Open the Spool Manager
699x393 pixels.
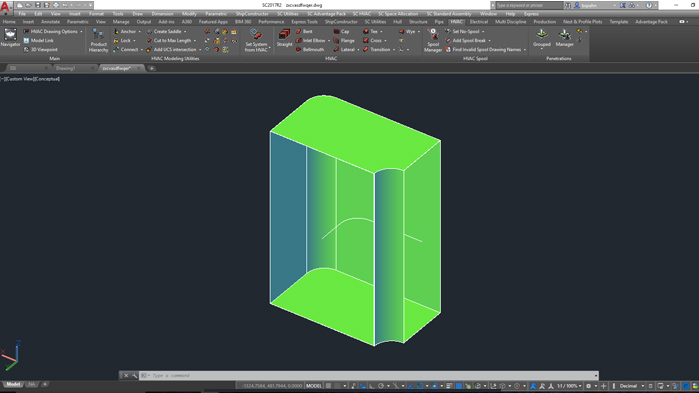(x=432, y=41)
